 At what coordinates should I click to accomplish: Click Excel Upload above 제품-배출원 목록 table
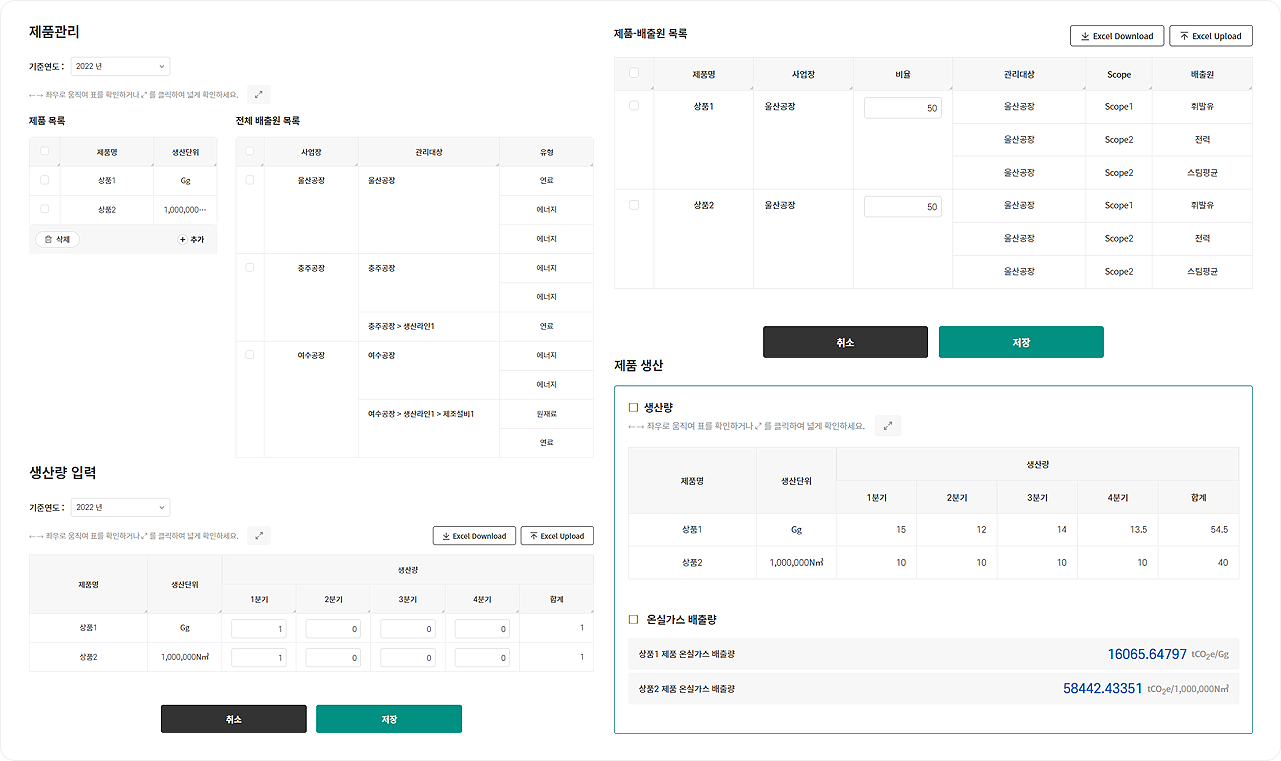tap(1211, 36)
